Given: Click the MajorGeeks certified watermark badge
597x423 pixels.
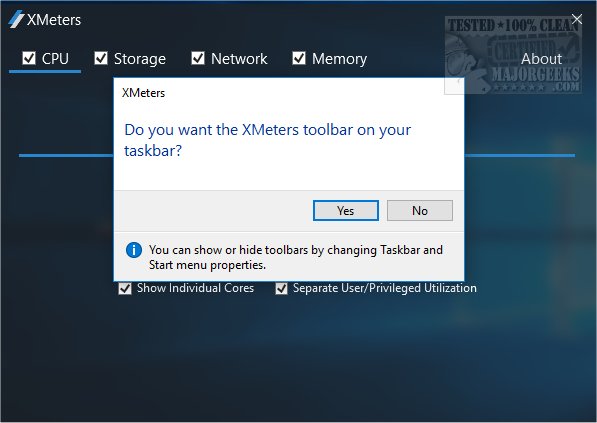Looking at the screenshot, I should pos(513,54).
